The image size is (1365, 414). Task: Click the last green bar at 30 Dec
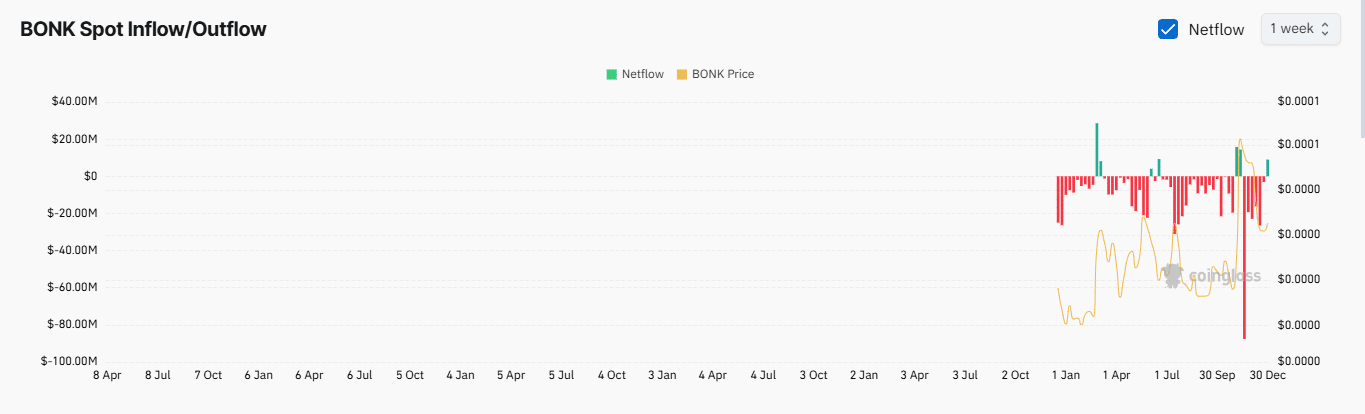coord(1267,168)
